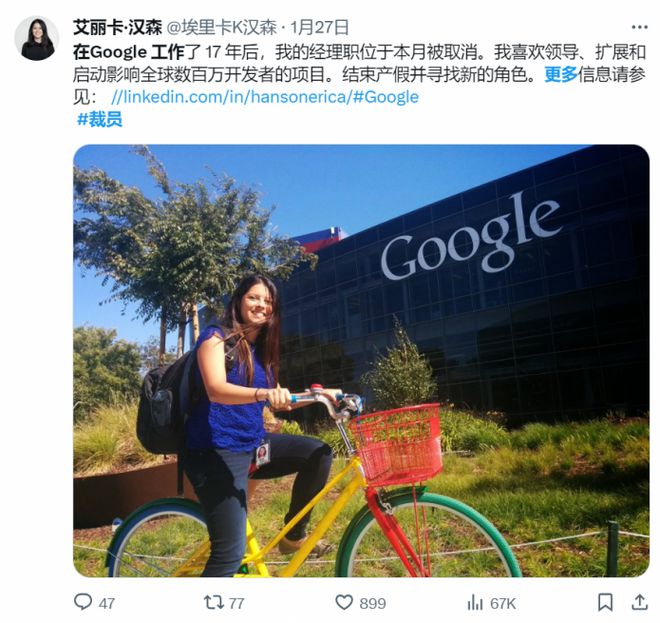Enlarge the Google campus bicycle photo
The height and width of the screenshot is (623, 660).
[x=361, y=361]
